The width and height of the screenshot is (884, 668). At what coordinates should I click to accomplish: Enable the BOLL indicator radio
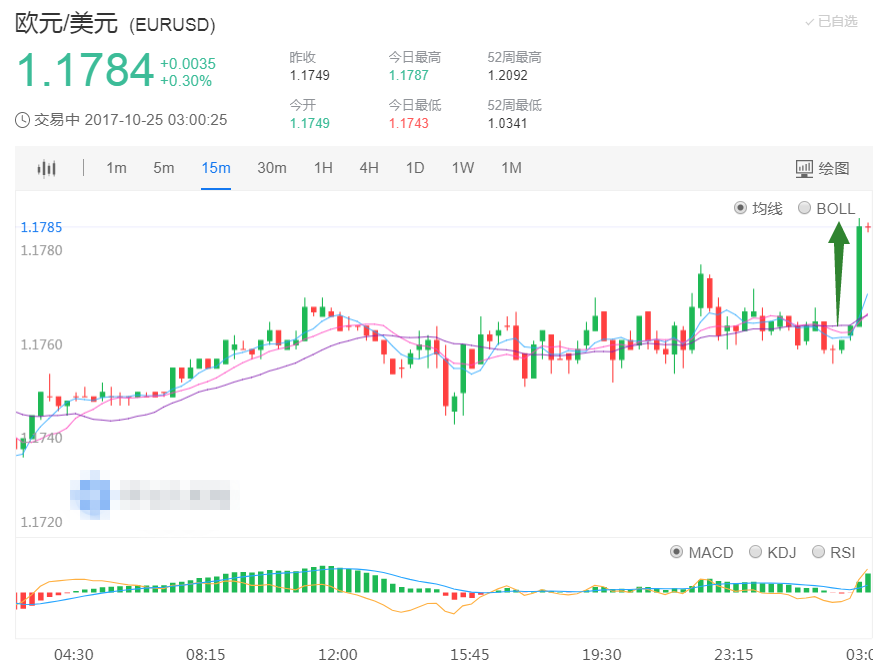pos(805,208)
